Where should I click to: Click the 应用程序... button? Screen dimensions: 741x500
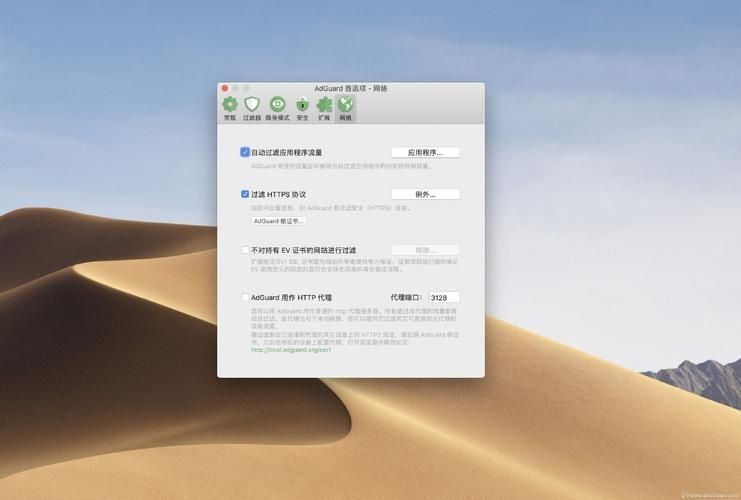[x=425, y=153]
